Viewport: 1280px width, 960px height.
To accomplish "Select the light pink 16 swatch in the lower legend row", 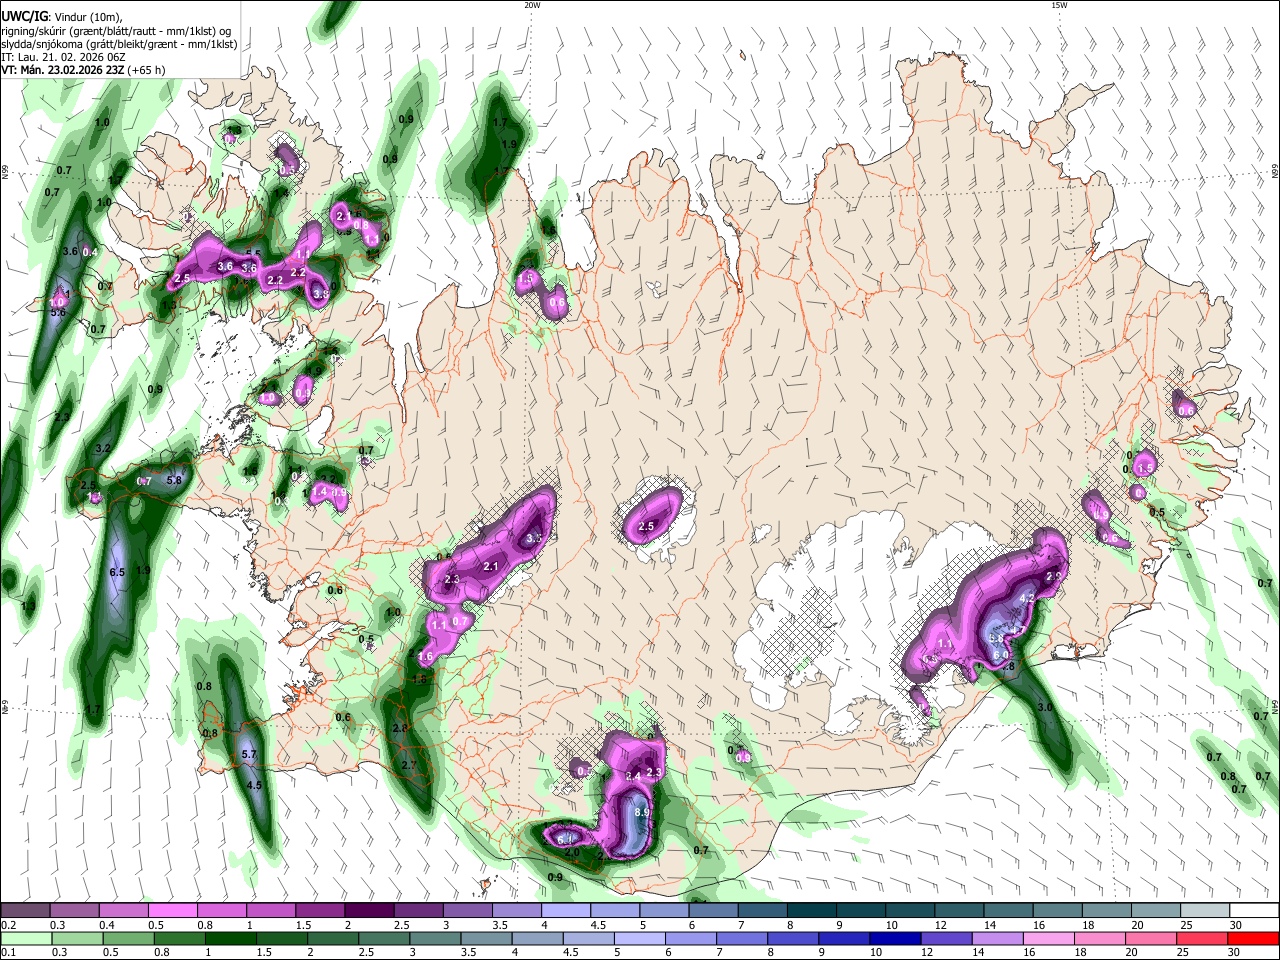I will (x=1049, y=939).
